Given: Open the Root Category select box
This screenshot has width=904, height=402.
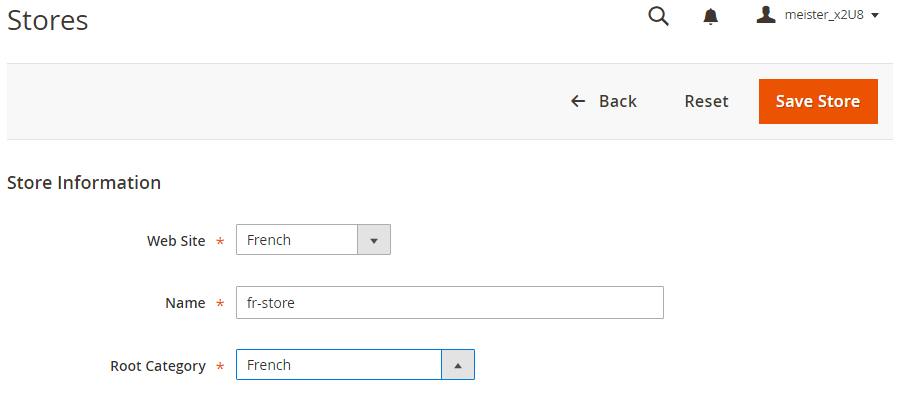Looking at the screenshot, I should pos(339,365).
